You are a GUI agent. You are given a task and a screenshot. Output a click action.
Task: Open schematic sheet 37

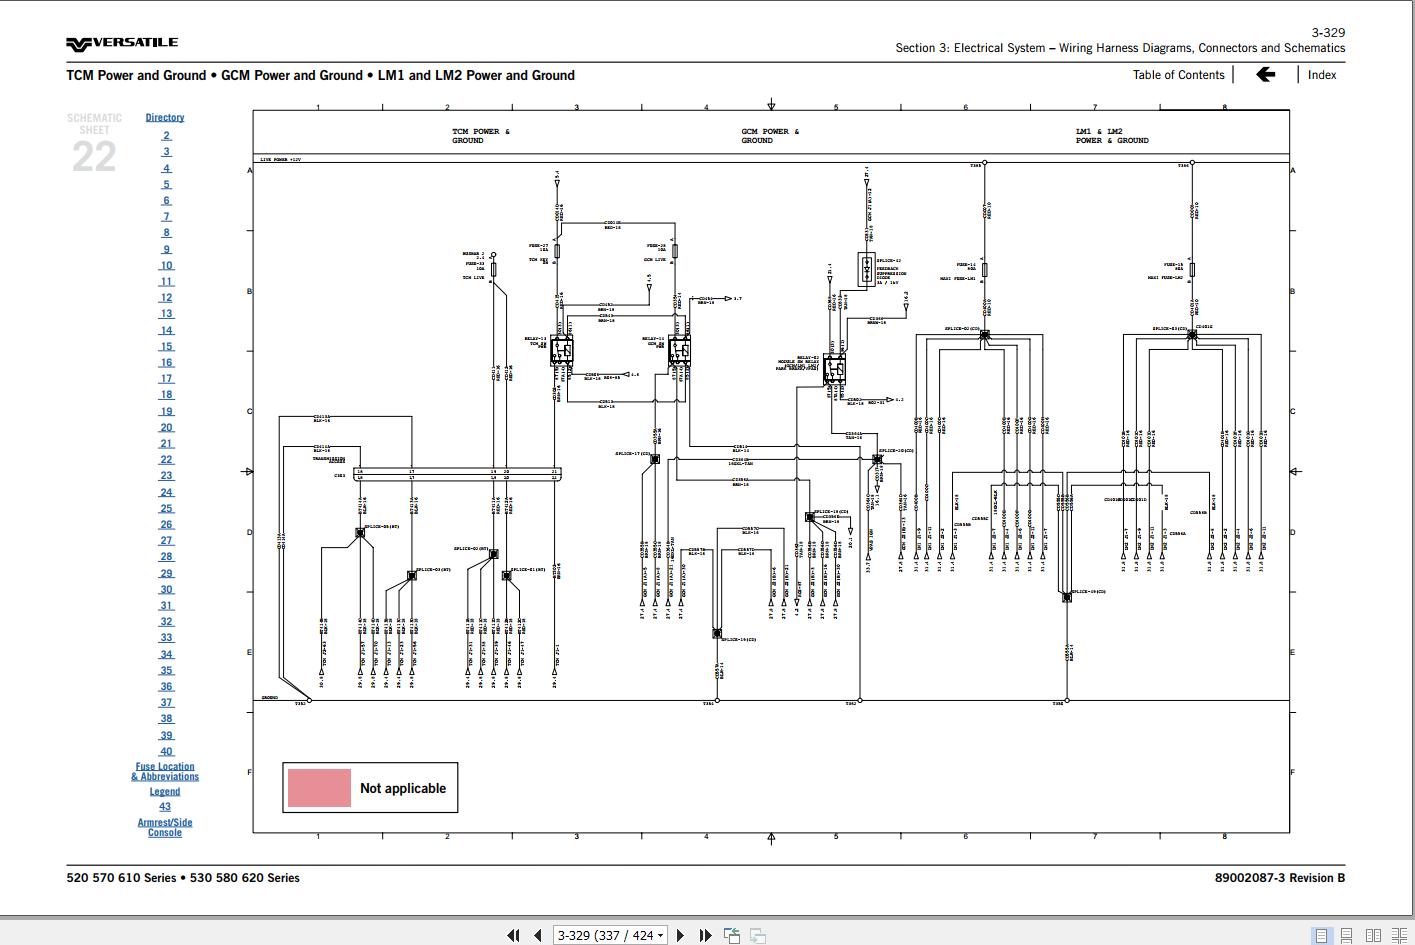(x=166, y=702)
